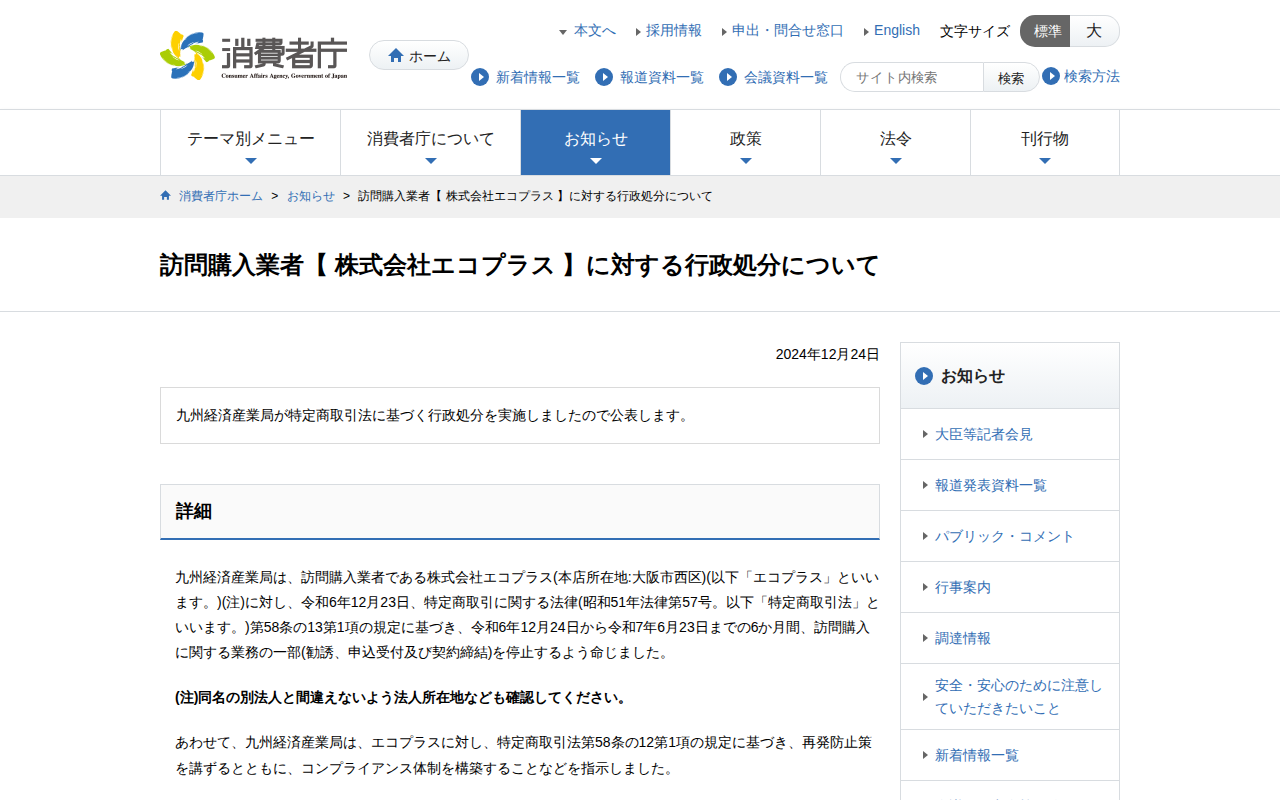Expand the 消費者庁について menu
Image resolution: width=1280 pixels, height=800 pixels.
431,142
